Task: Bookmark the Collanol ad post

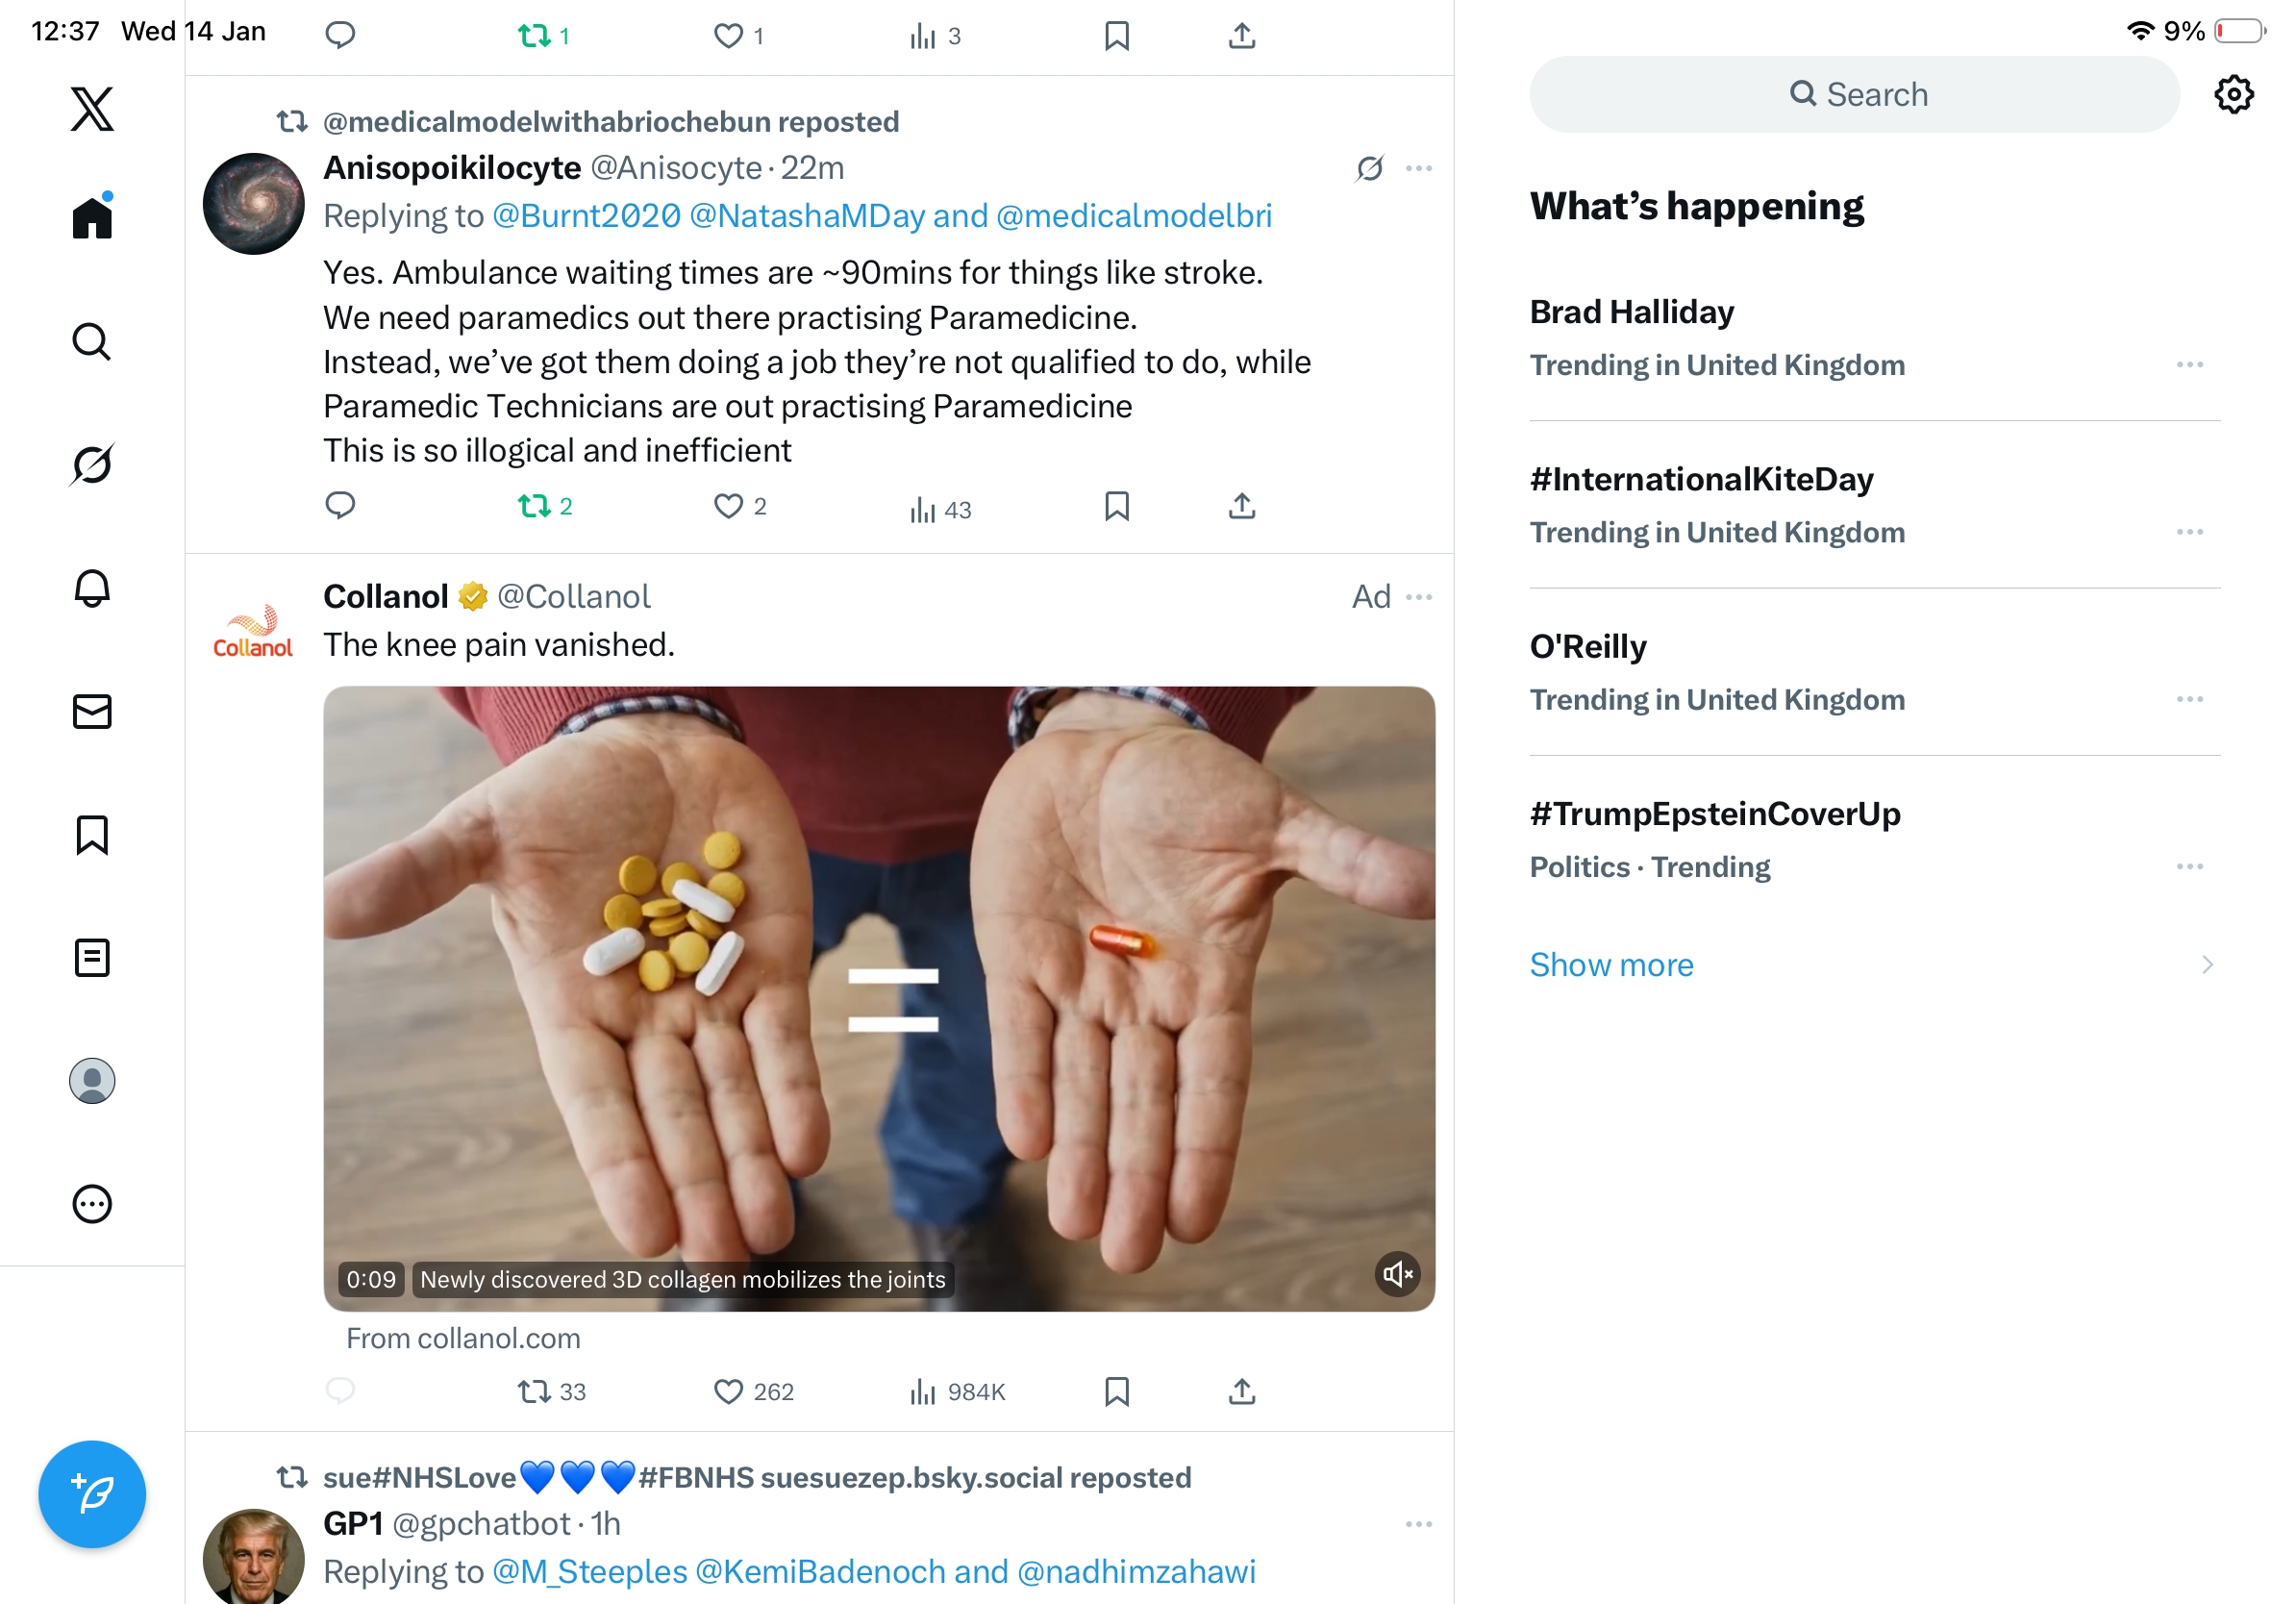Action: pos(1117,1392)
